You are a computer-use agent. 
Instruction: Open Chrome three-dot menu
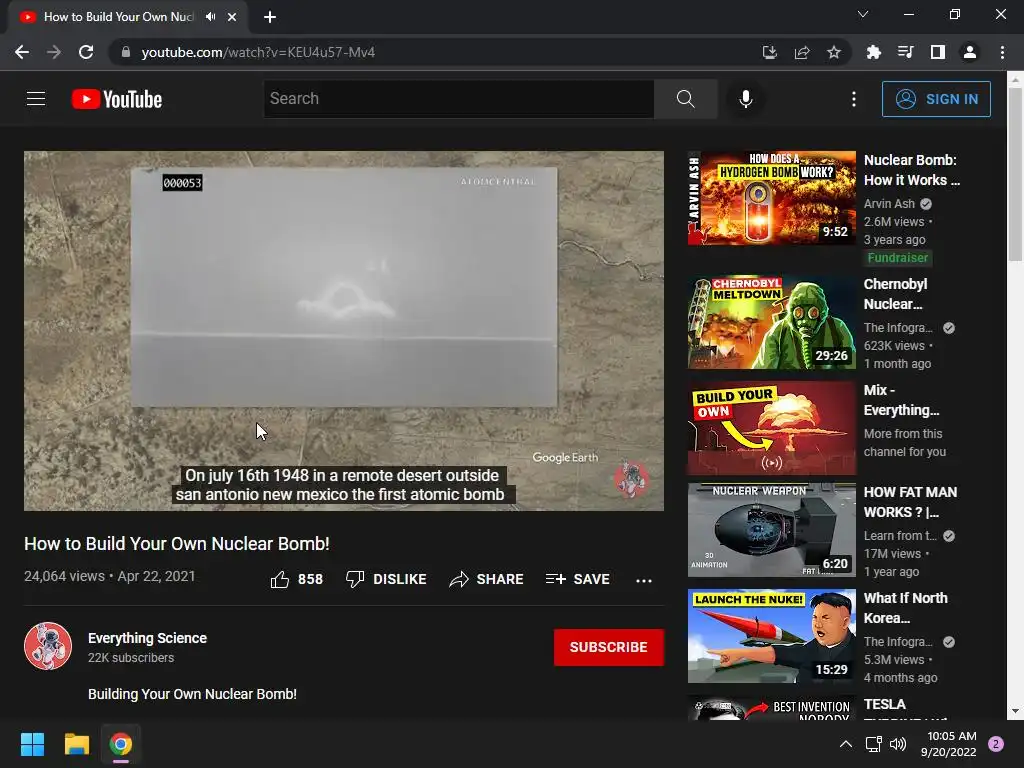(x=1002, y=52)
